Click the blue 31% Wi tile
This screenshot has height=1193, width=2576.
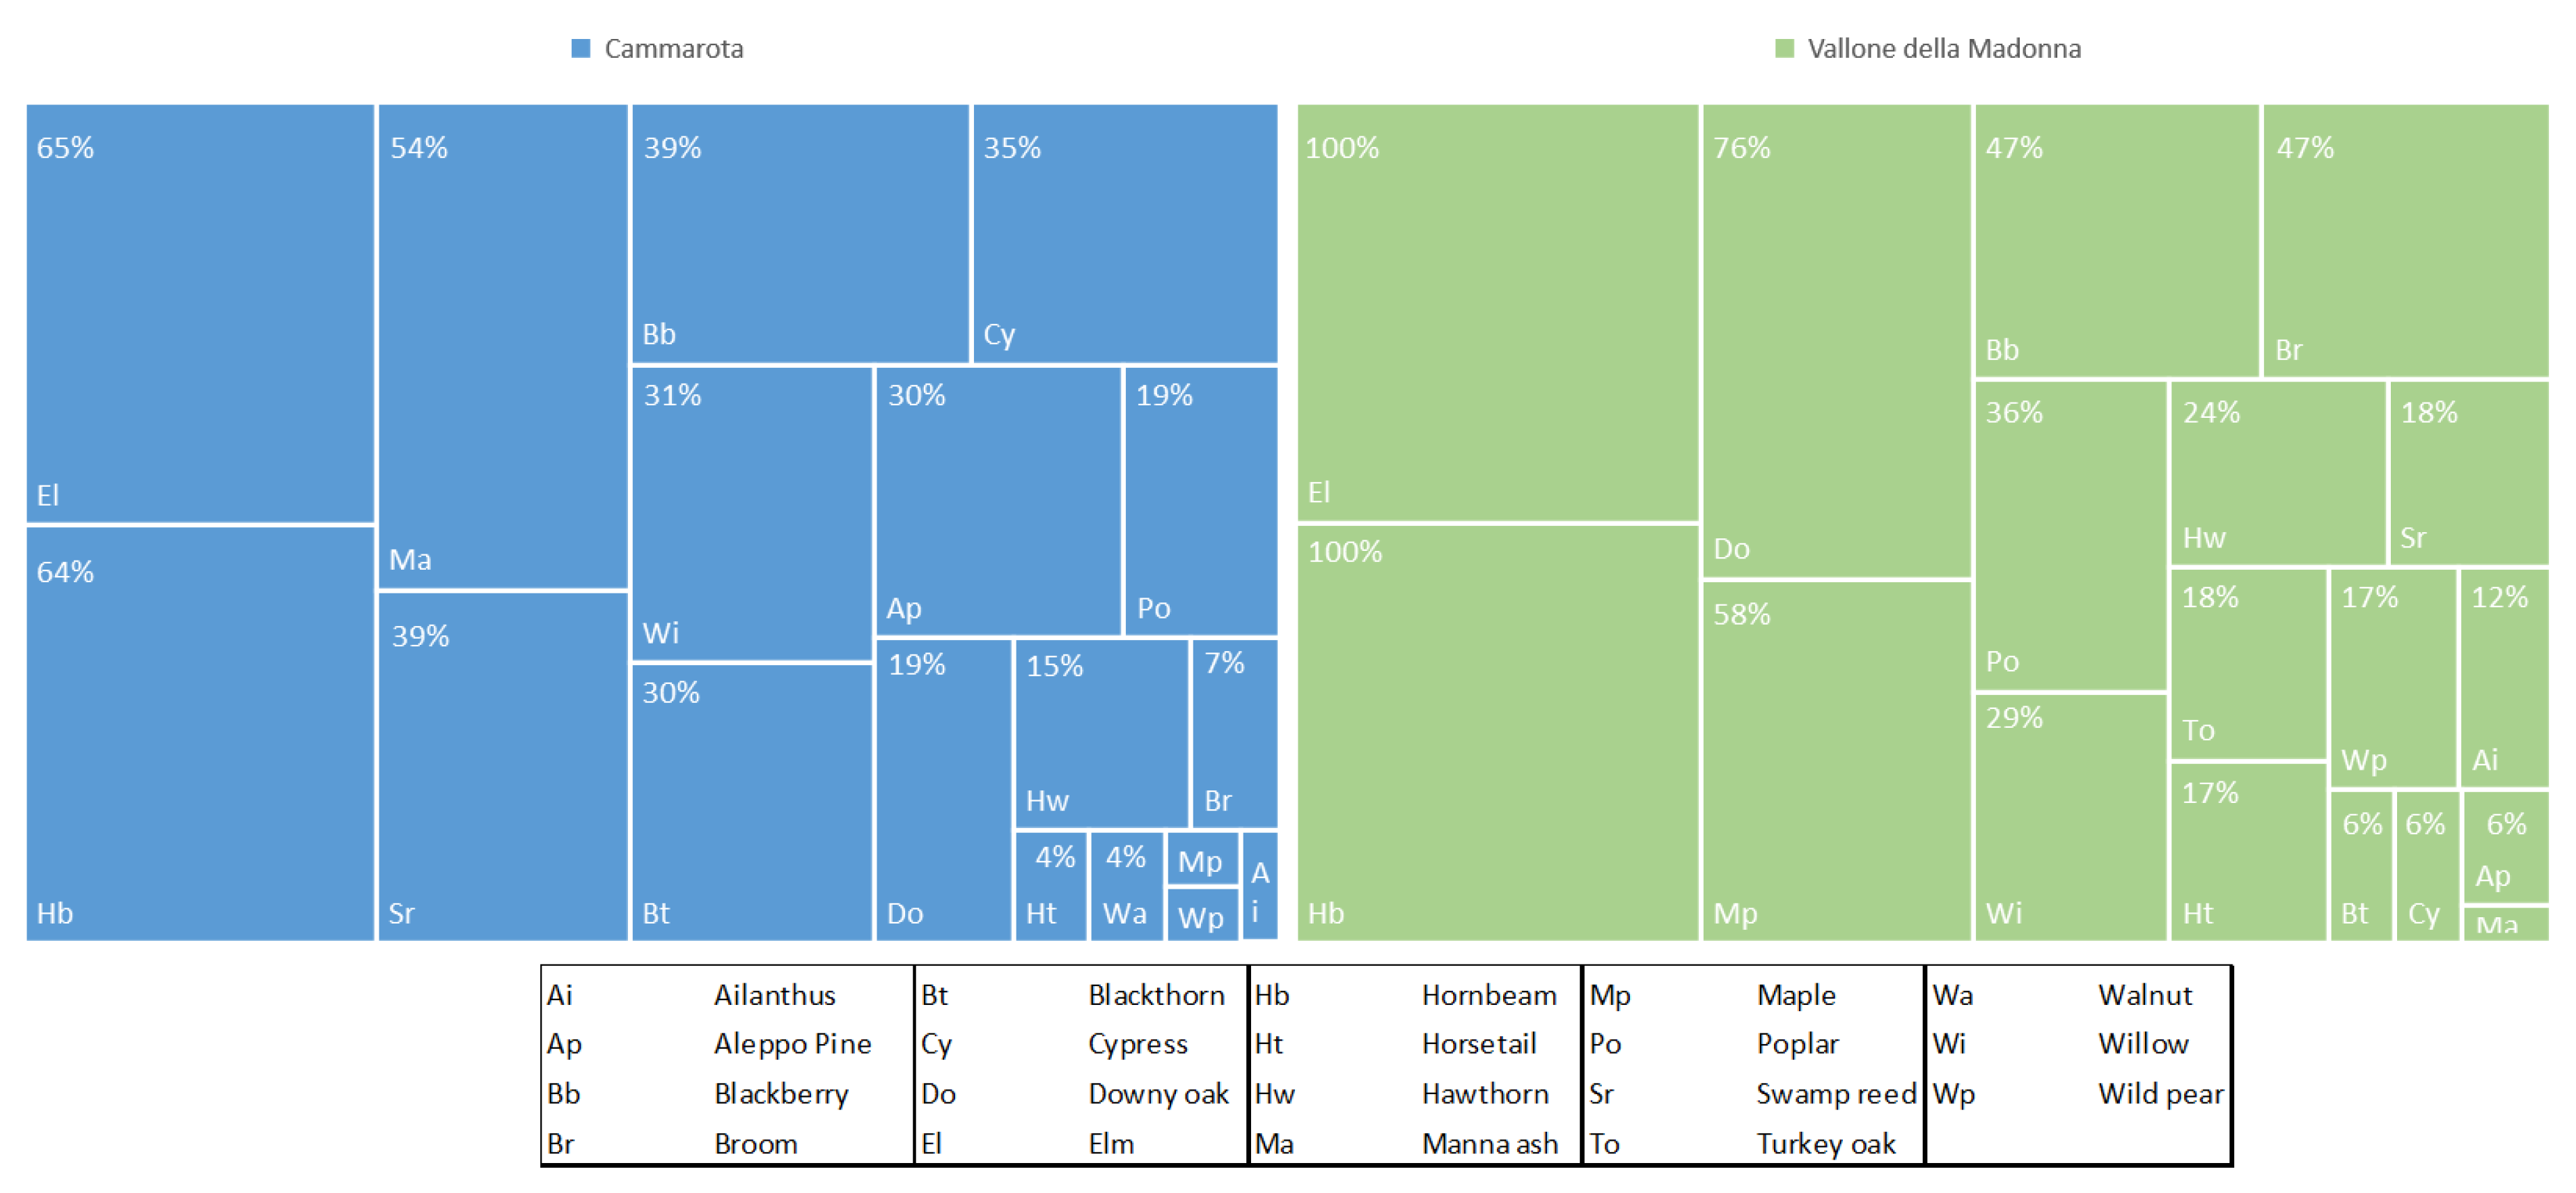tap(752, 513)
